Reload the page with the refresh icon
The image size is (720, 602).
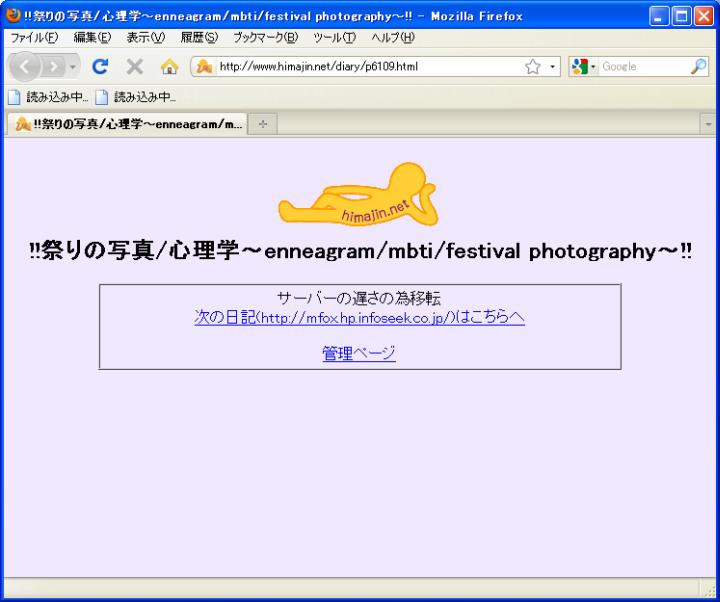coord(101,68)
